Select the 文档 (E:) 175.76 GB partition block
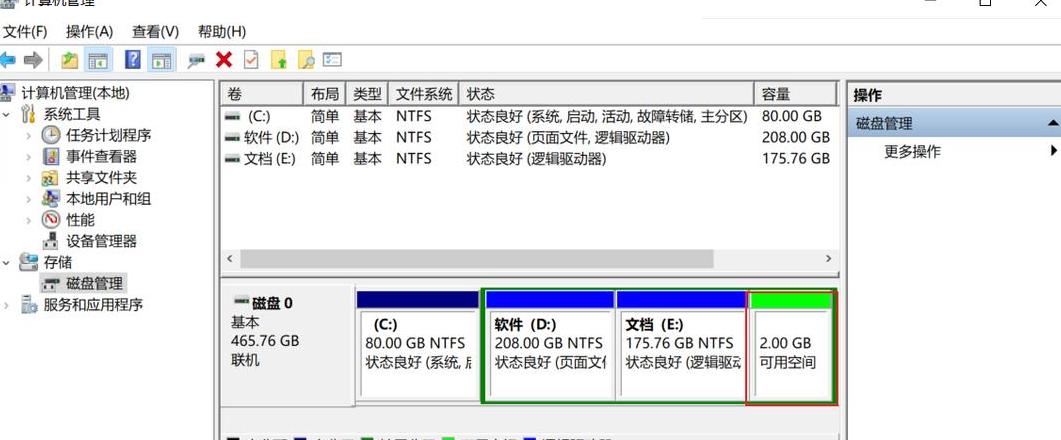1061x440 pixels. click(681, 345)
